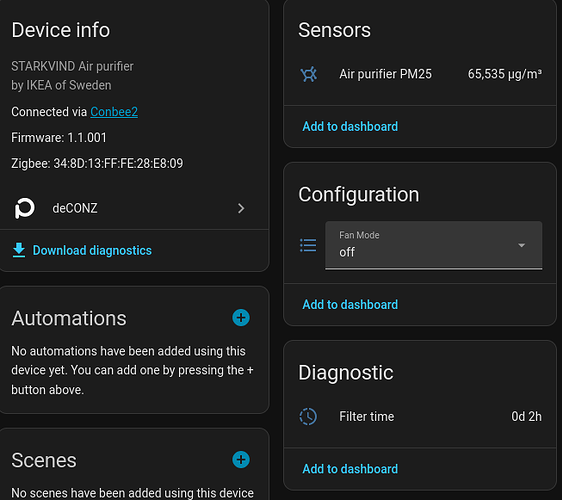The width and height of the screenshot is (562, 500).
Task: Click the Filter time clock icon
Action: (x=308, y=416)
